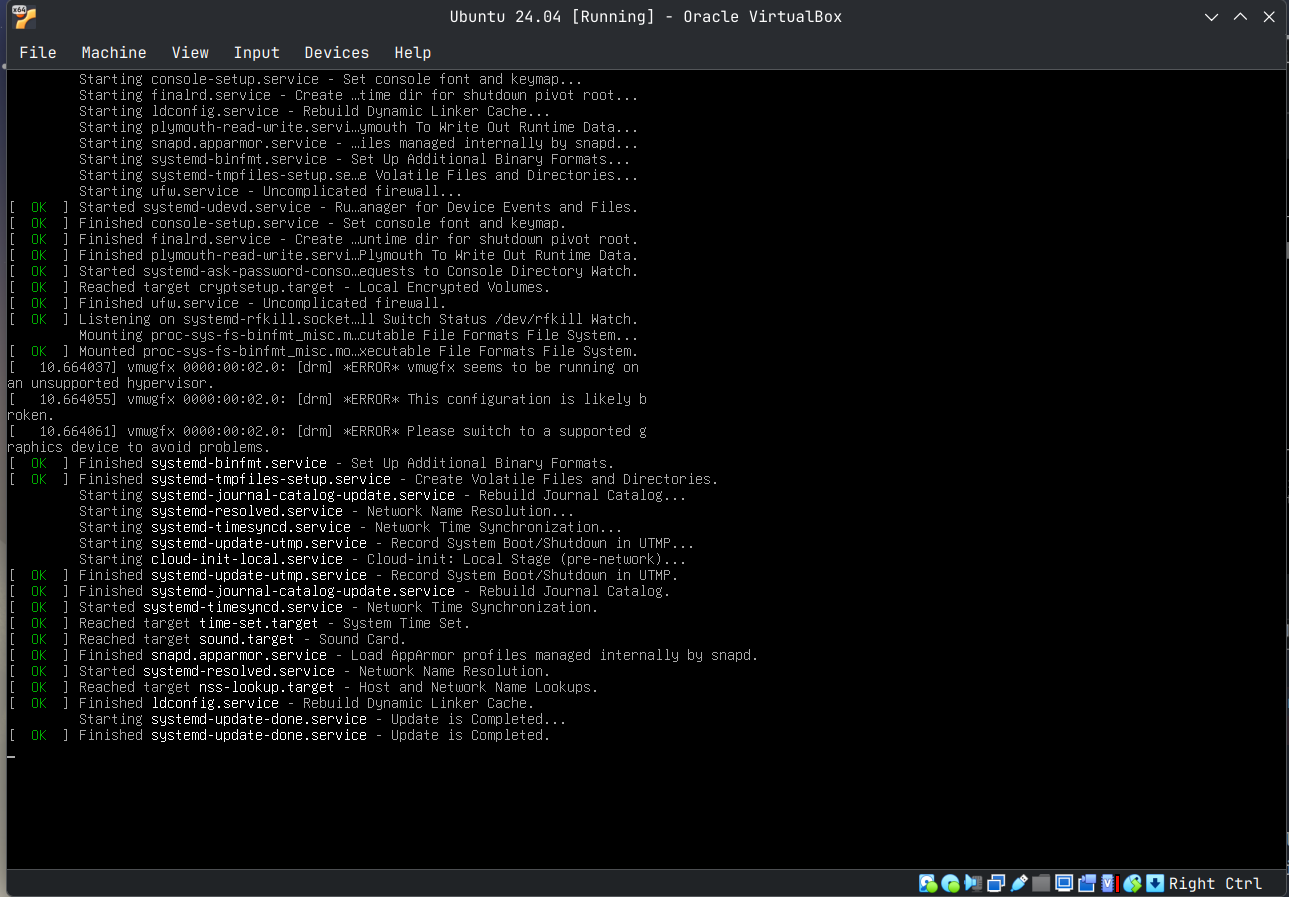This screenshot has width=1289, height=897.
Task: Open the network adapters indicator
Action: pyautogui.click(x=997, y=883)
